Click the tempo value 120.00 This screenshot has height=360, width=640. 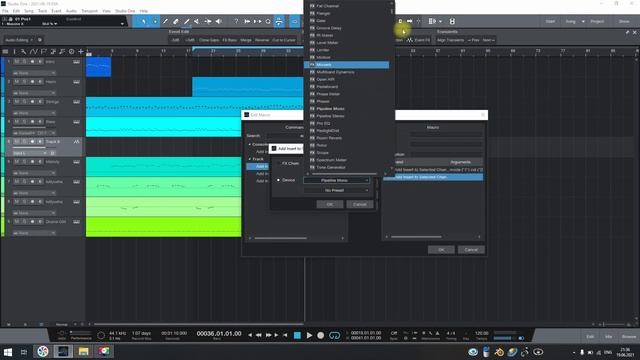482,333
